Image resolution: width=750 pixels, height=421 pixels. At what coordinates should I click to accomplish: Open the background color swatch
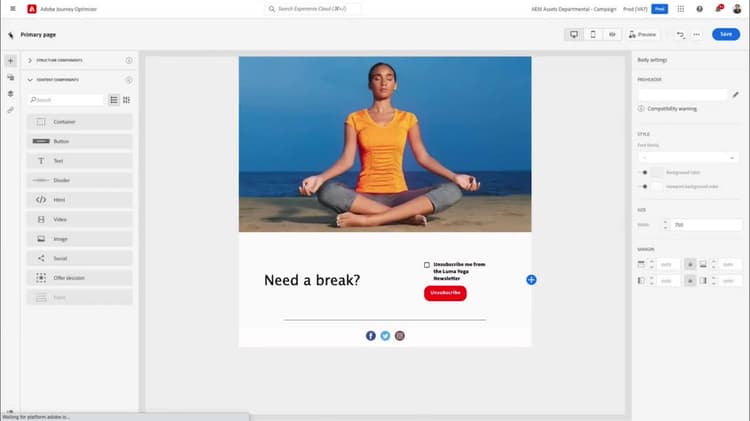(x=658, y=172)
